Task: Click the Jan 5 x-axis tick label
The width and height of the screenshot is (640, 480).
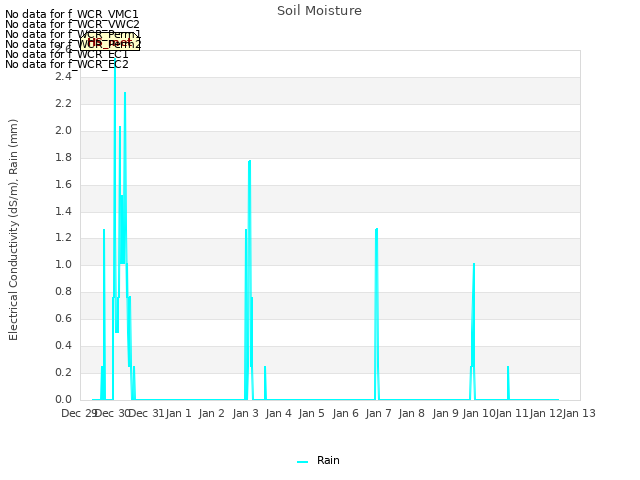Action: tap(311, 413)
